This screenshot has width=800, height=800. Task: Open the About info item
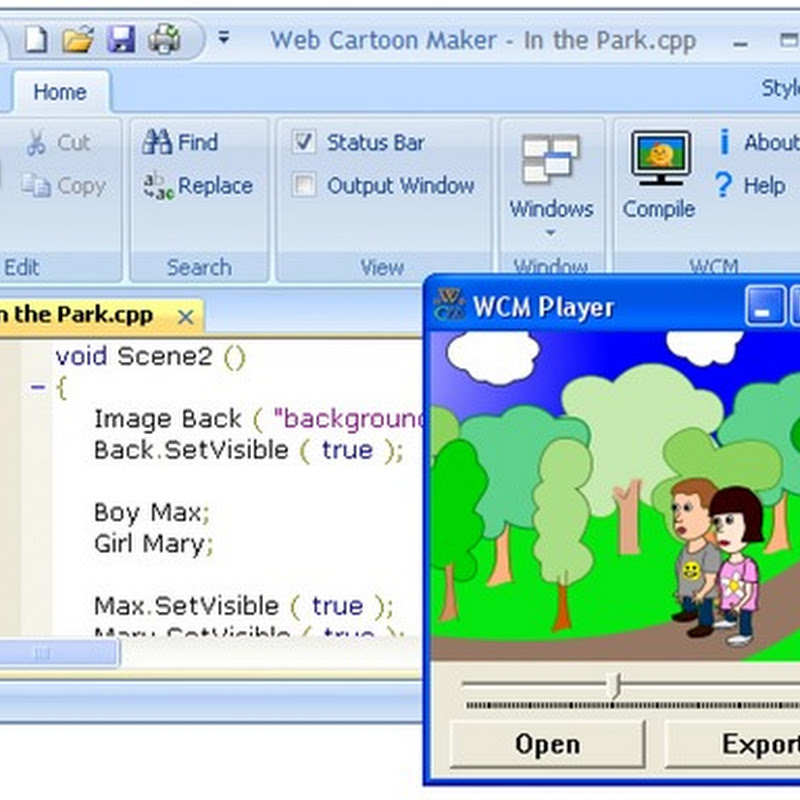[758, 142]
